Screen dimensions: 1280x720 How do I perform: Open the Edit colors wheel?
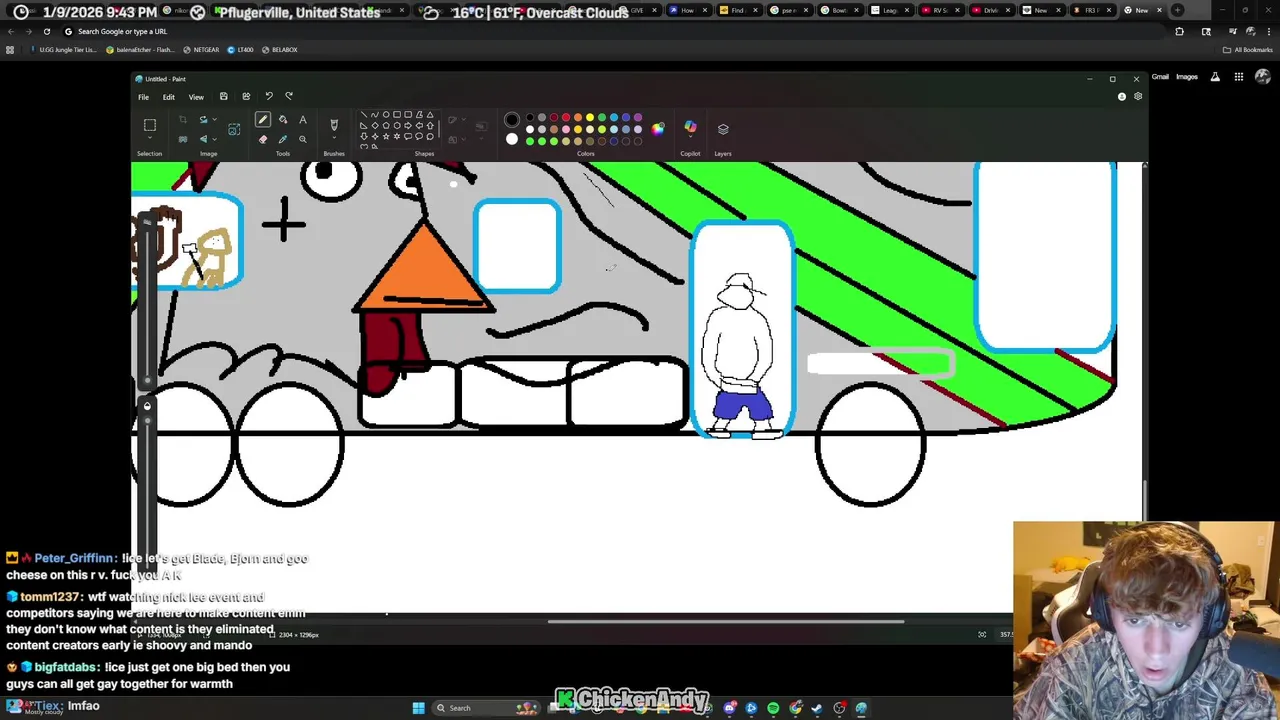[657, 129]
